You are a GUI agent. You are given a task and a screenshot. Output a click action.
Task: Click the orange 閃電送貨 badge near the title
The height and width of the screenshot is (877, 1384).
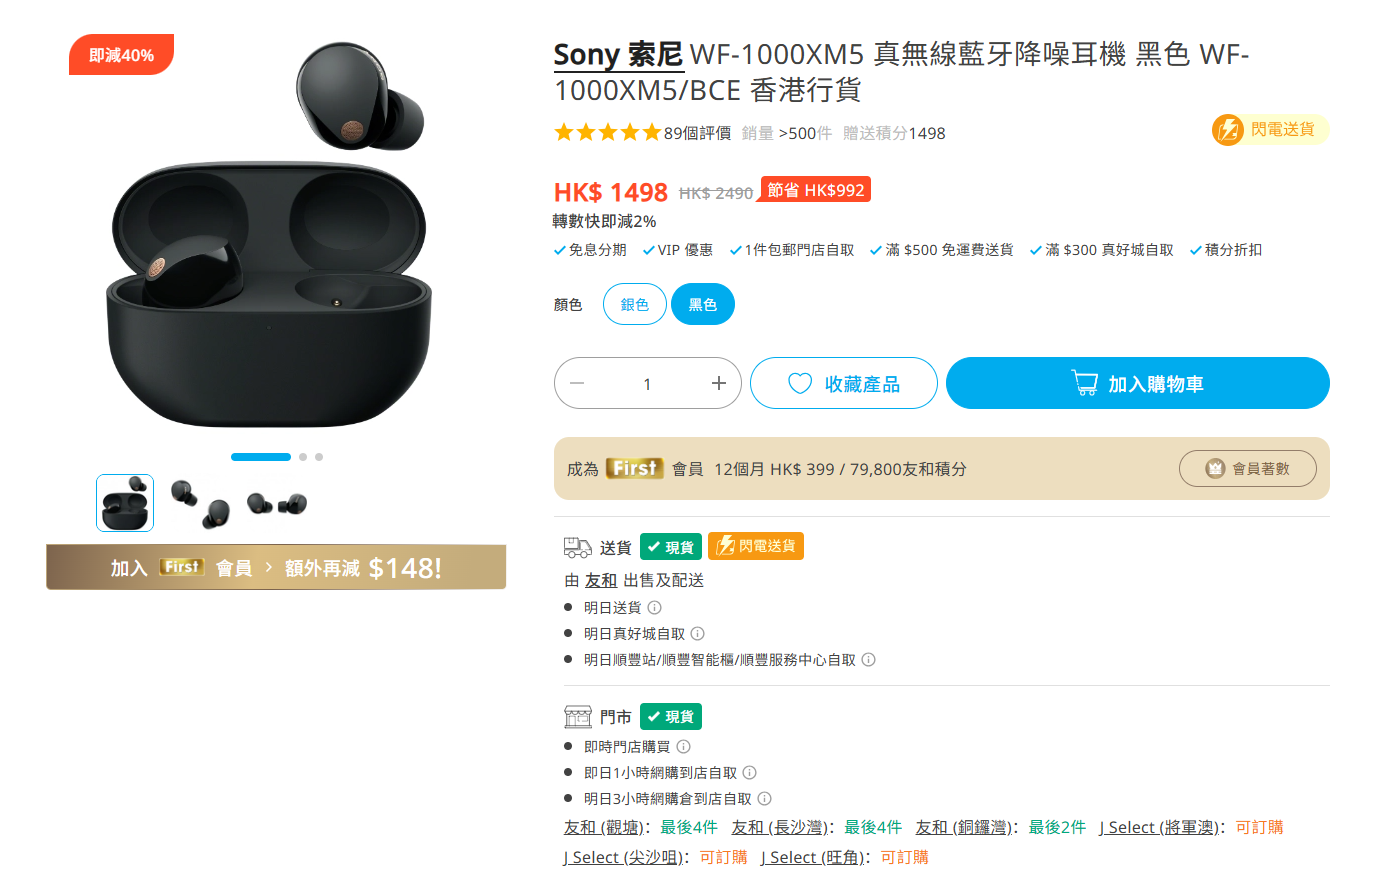pyautogui.click(x=1270, y=130)
